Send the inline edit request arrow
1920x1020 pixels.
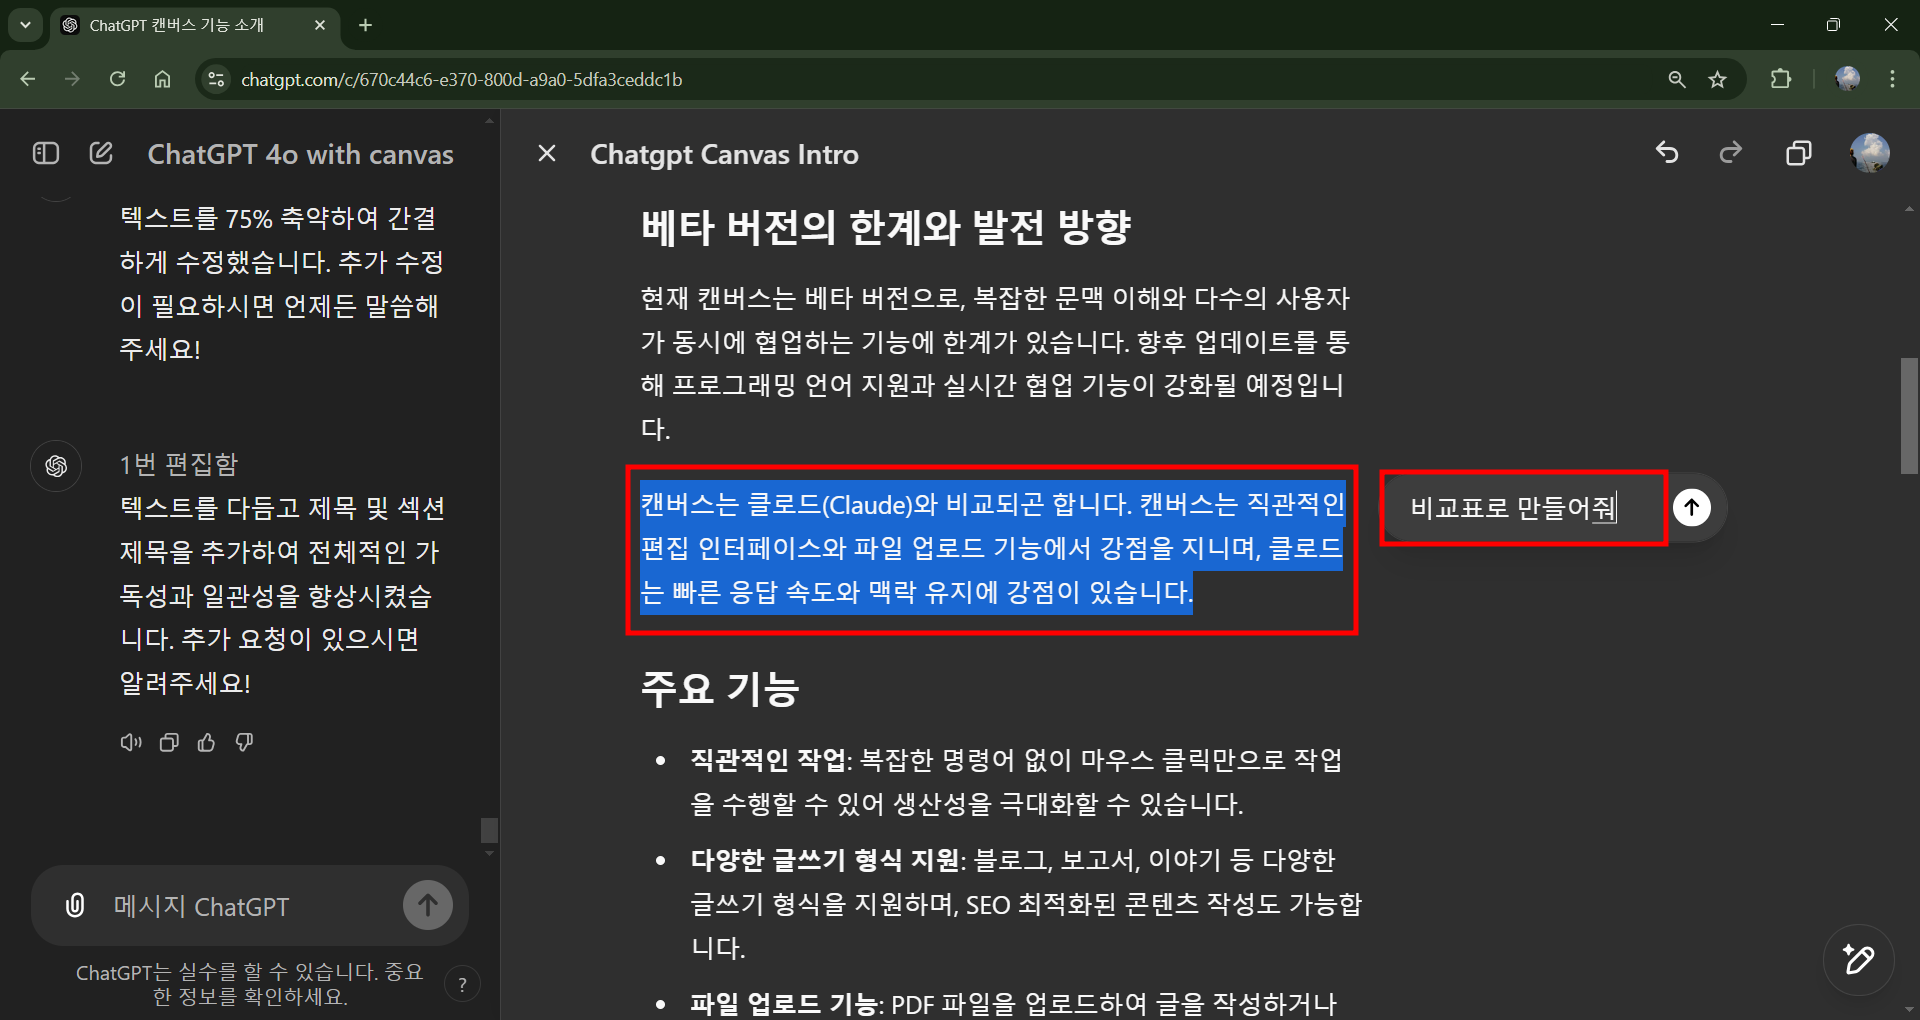(1692, 507)
